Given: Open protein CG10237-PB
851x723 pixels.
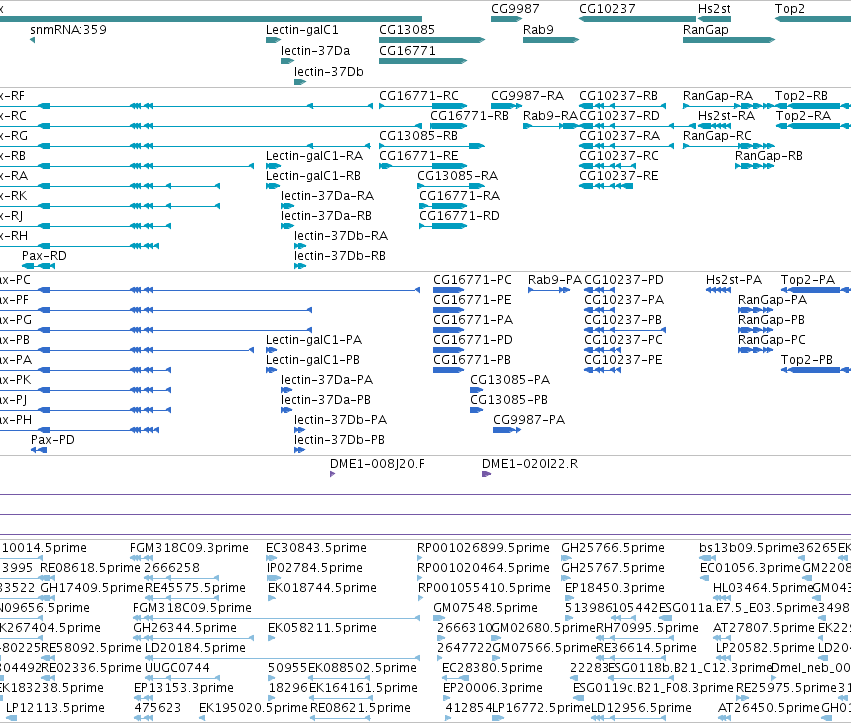Looking at the screenshot, I should [x=625, y=330].
